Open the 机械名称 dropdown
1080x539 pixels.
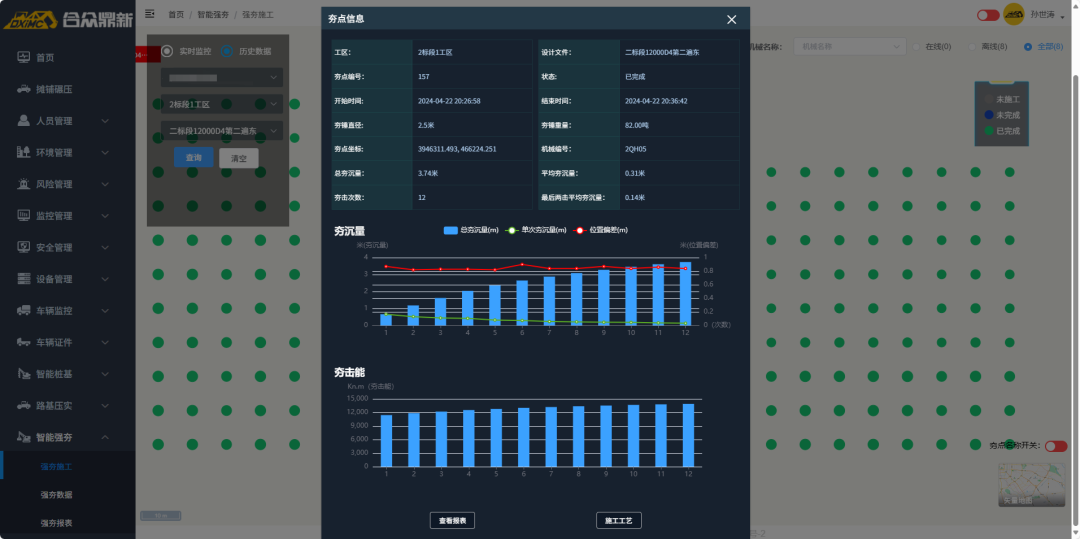pyautogui.click(x=848, y=47)
